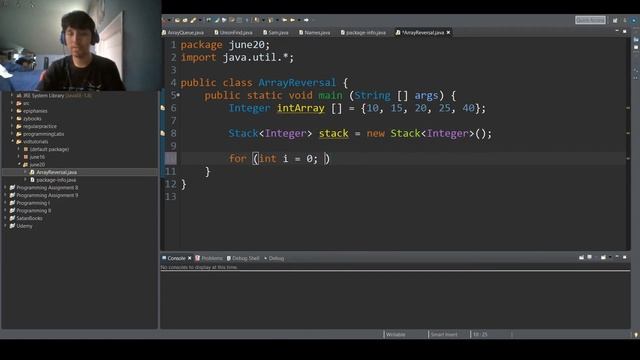Switch to the Names.java tab
Image resolution: width=640 pixels, height=360 pixels.
314,32
